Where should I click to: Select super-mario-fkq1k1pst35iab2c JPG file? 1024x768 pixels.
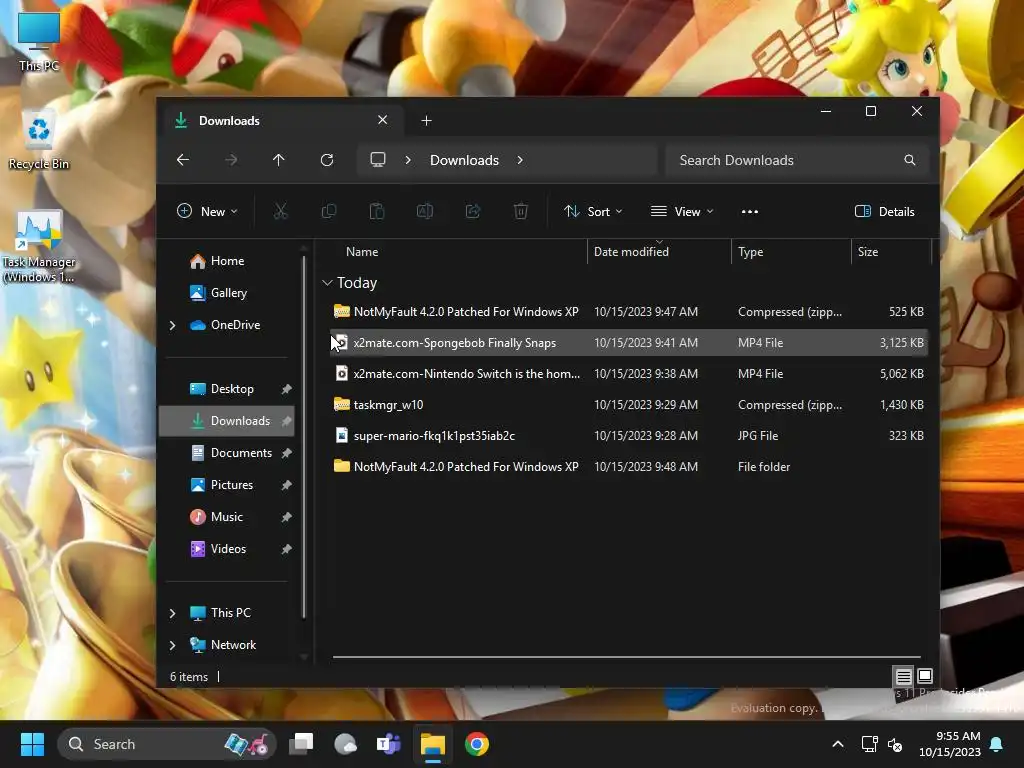coord(628,436)
